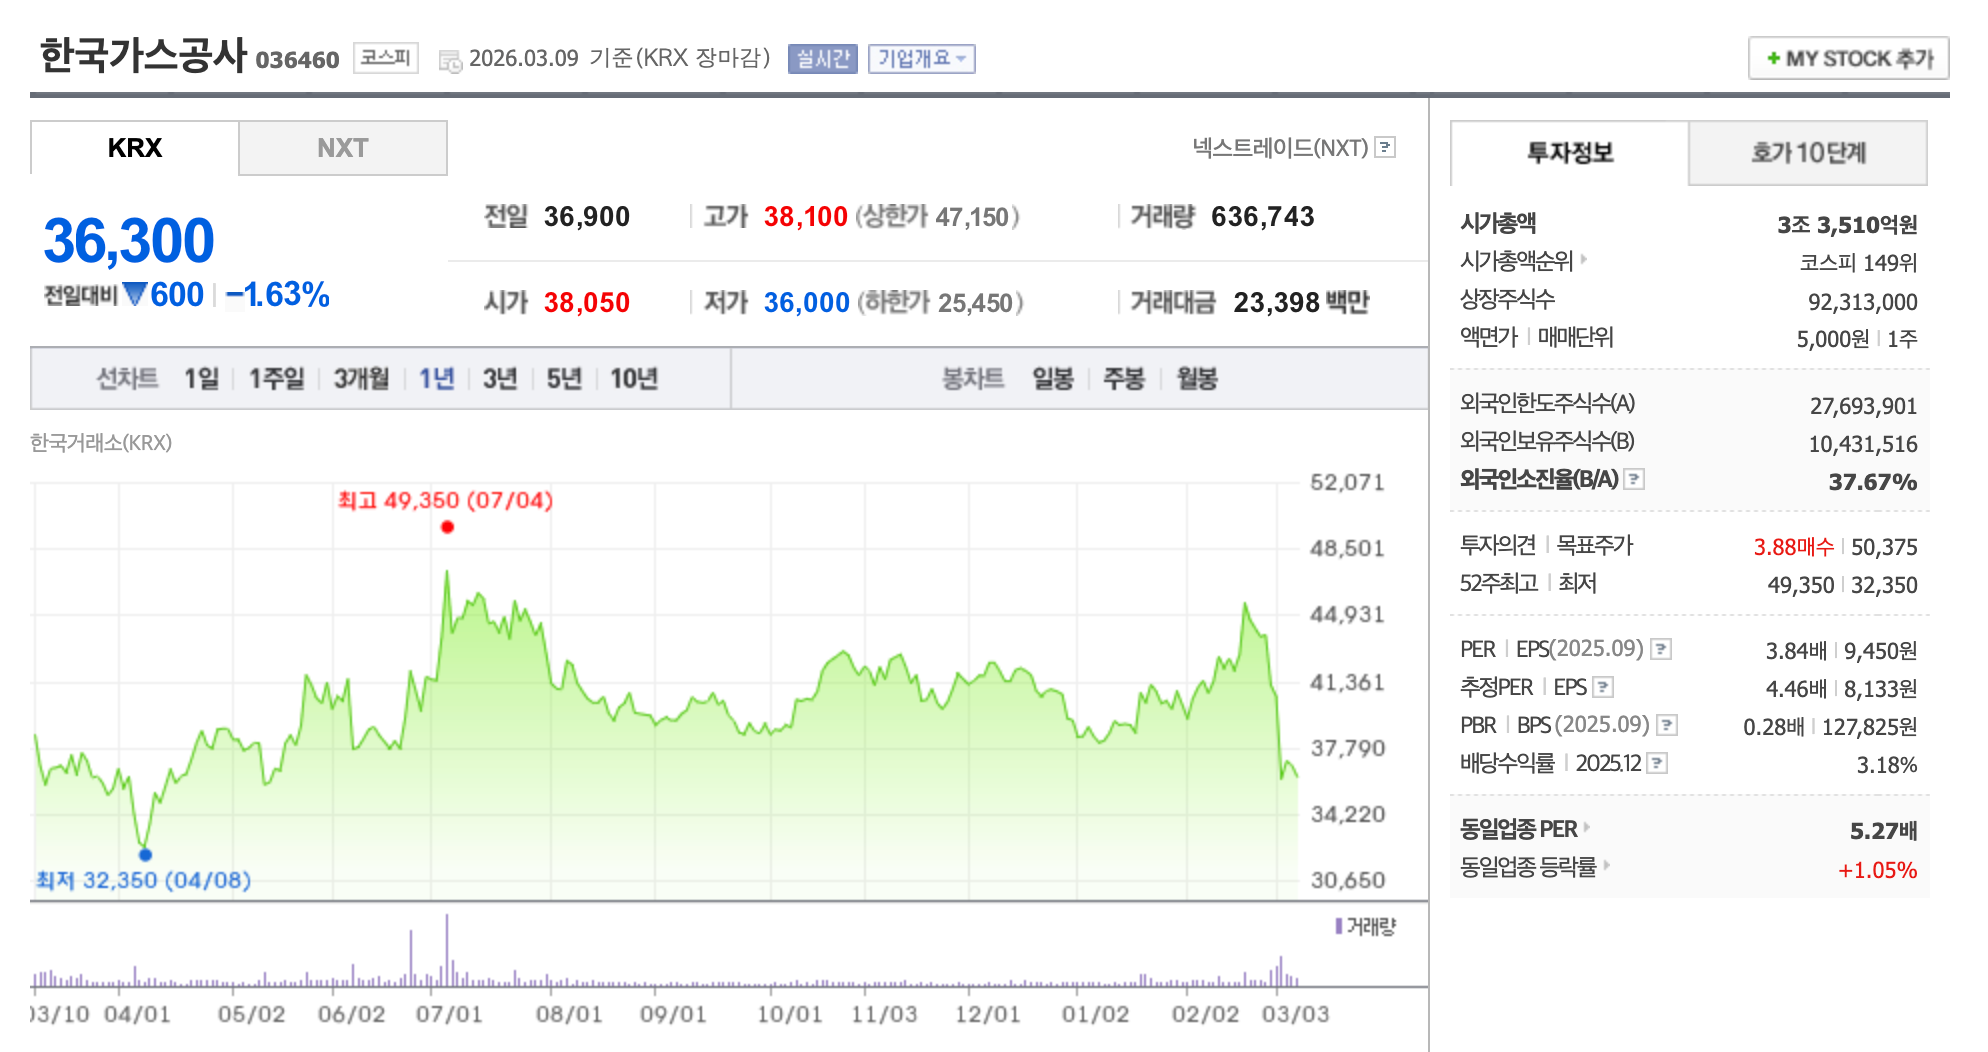Click the stock code 036460
This screenshot has height=1052, width=1988.
coord(297,60)
